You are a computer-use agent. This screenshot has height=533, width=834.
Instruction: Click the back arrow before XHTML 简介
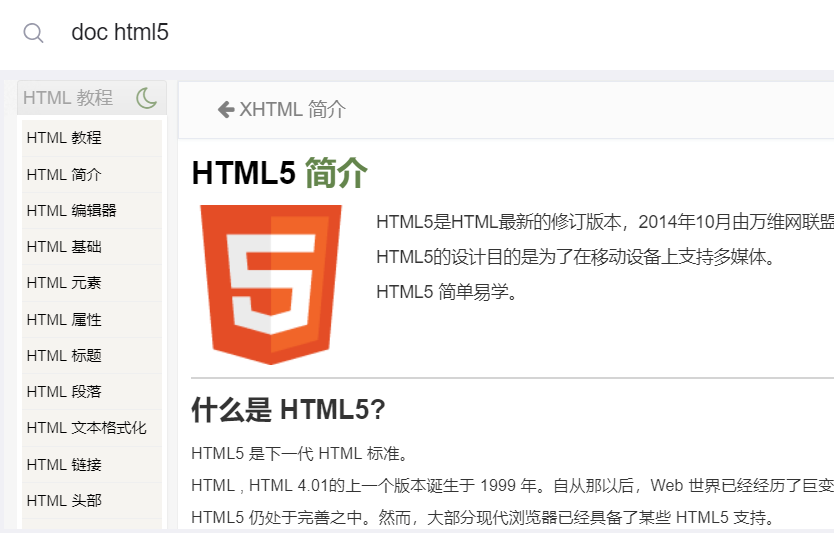(226, 110)
